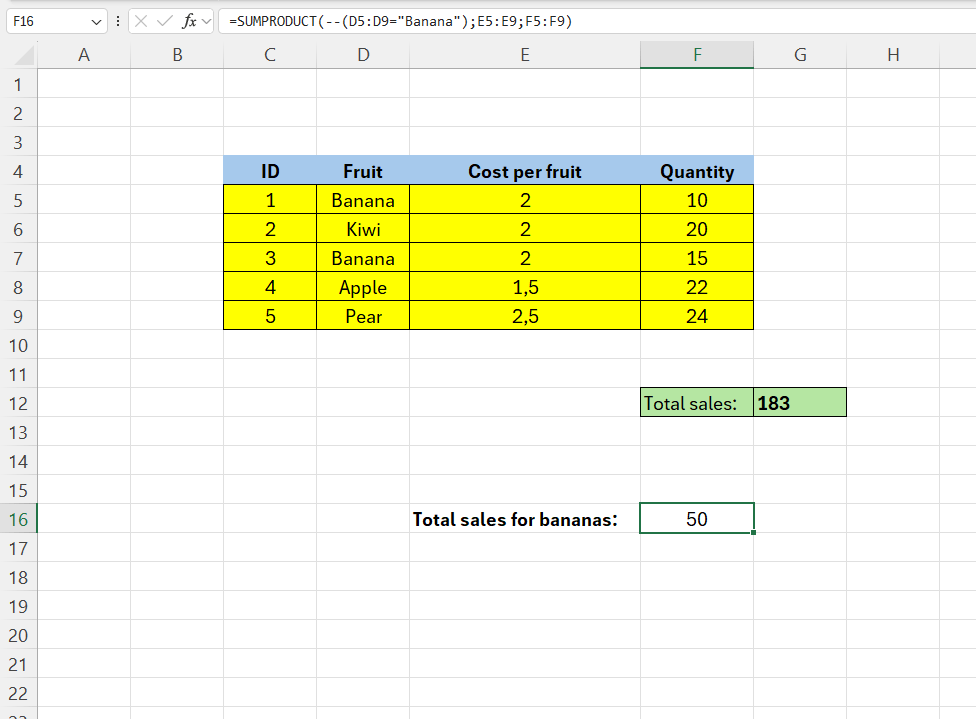Image resolution: width=976 pixels, height=719 pixels.
Task: Select the Quantity cell showing 22
Action: click(x=696, y=287)
